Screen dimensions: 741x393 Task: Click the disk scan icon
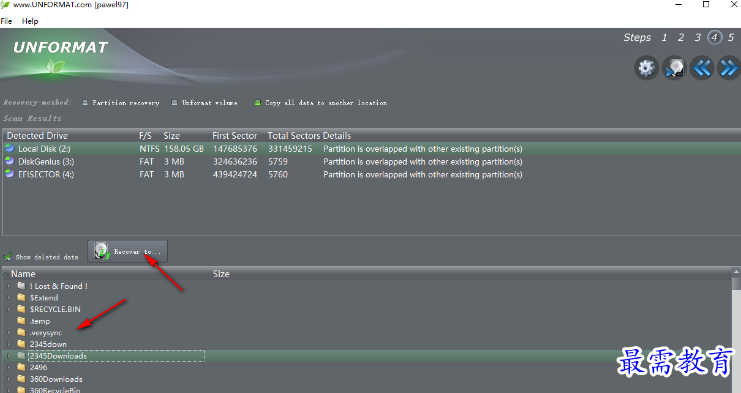point(674,68)
